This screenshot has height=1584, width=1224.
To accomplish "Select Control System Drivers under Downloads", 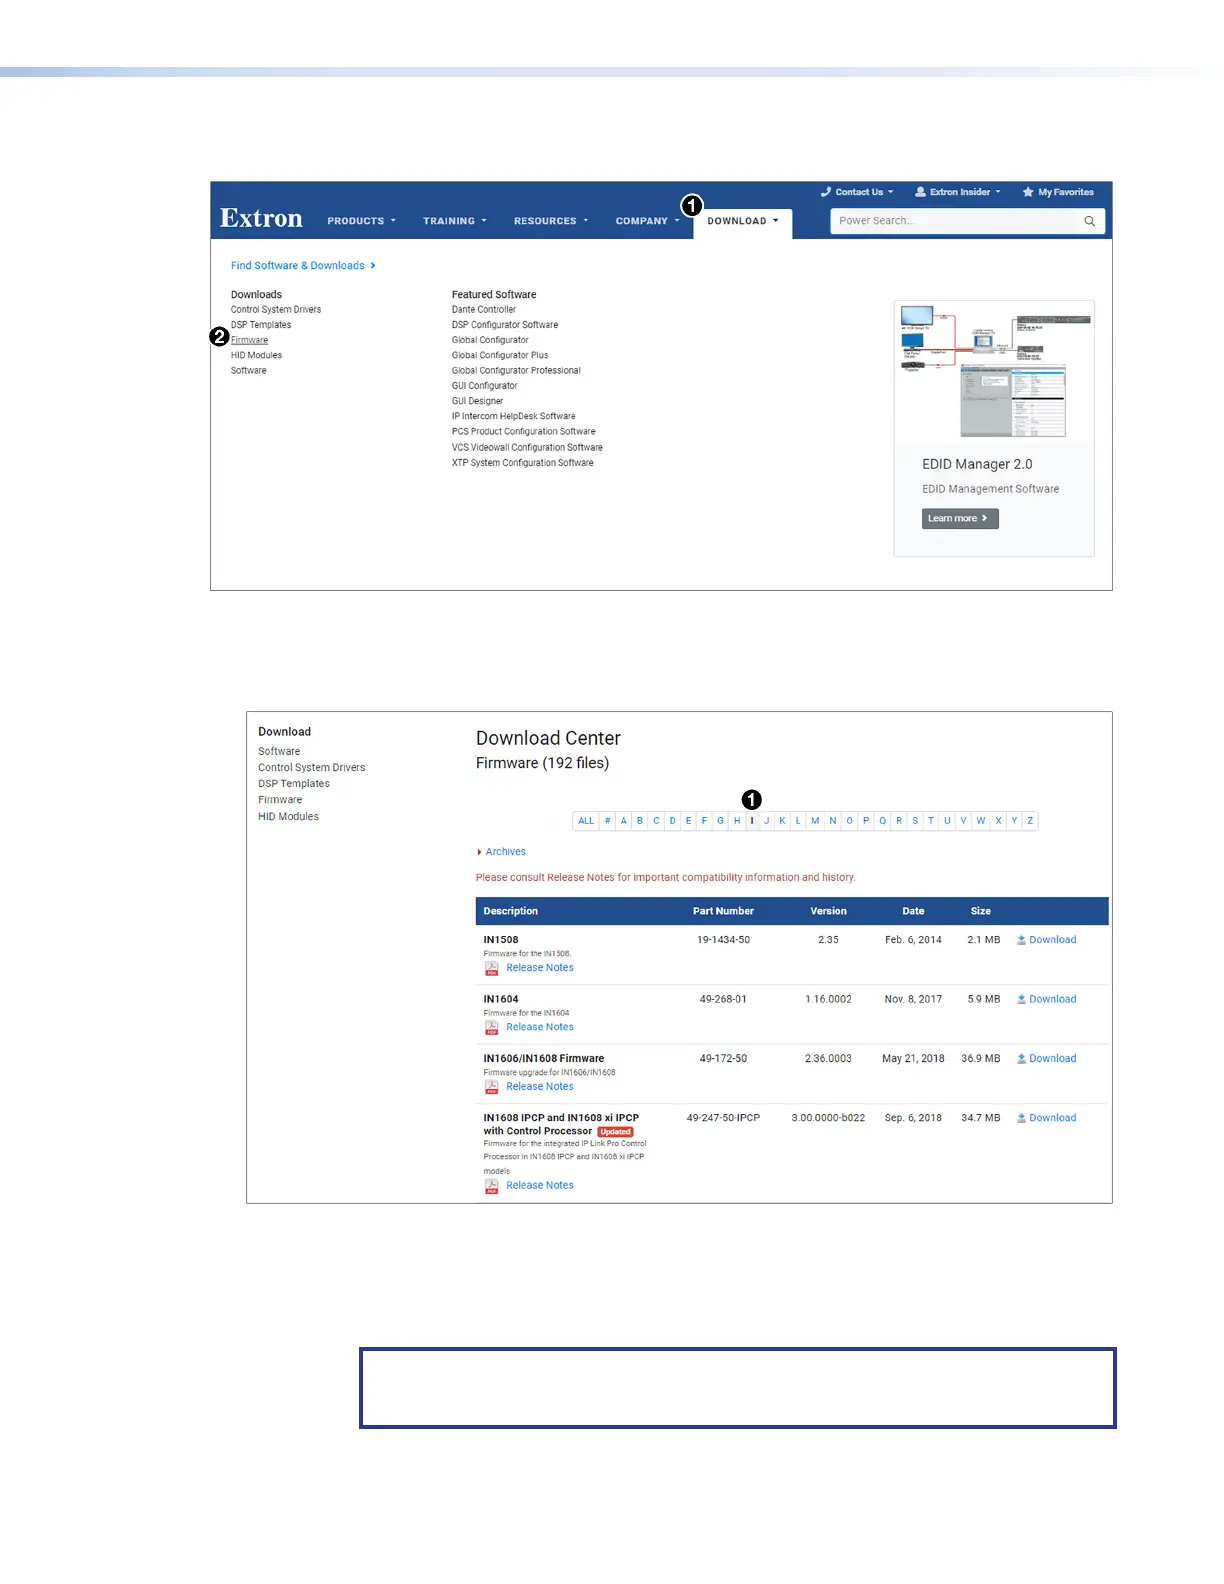I will (276, 310).
